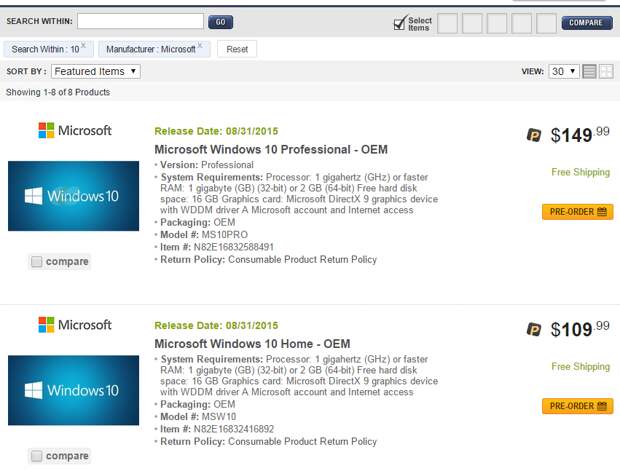Click Model # MS10PRO text
The height and width of the screenshot is (471, 620).
(204, 235)
